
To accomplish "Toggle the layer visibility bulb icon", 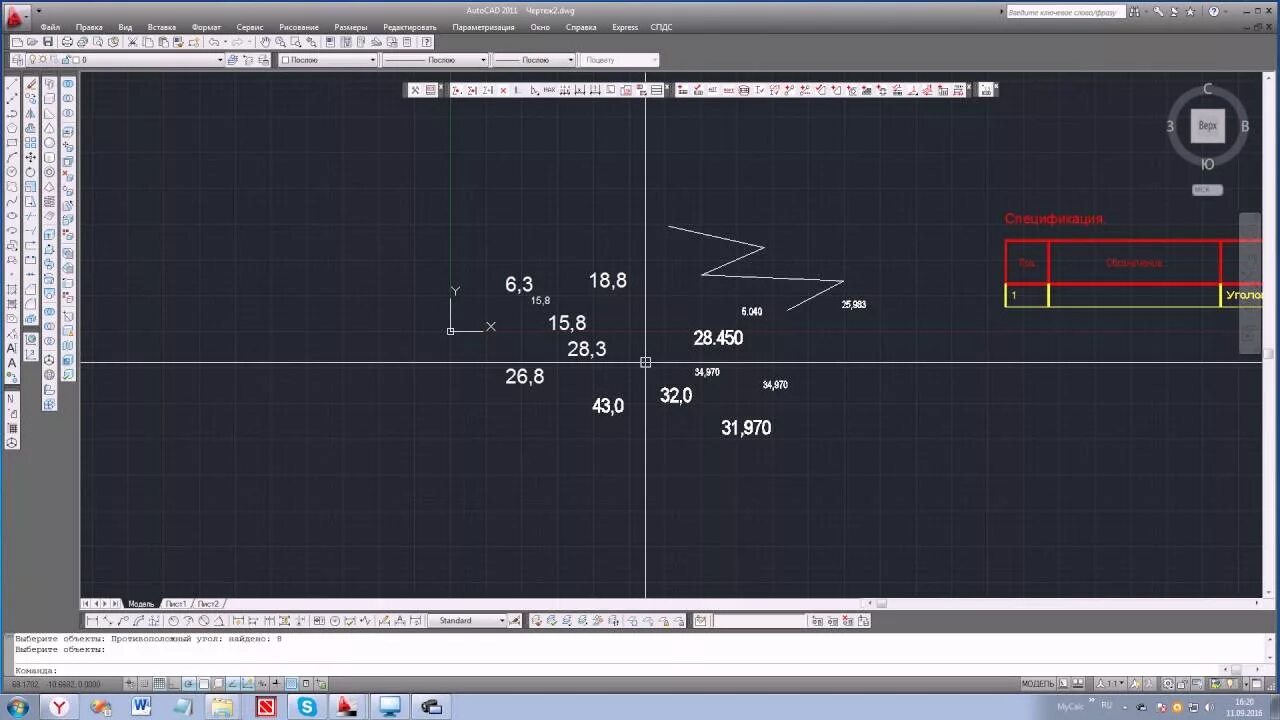I will coord(33,59).
